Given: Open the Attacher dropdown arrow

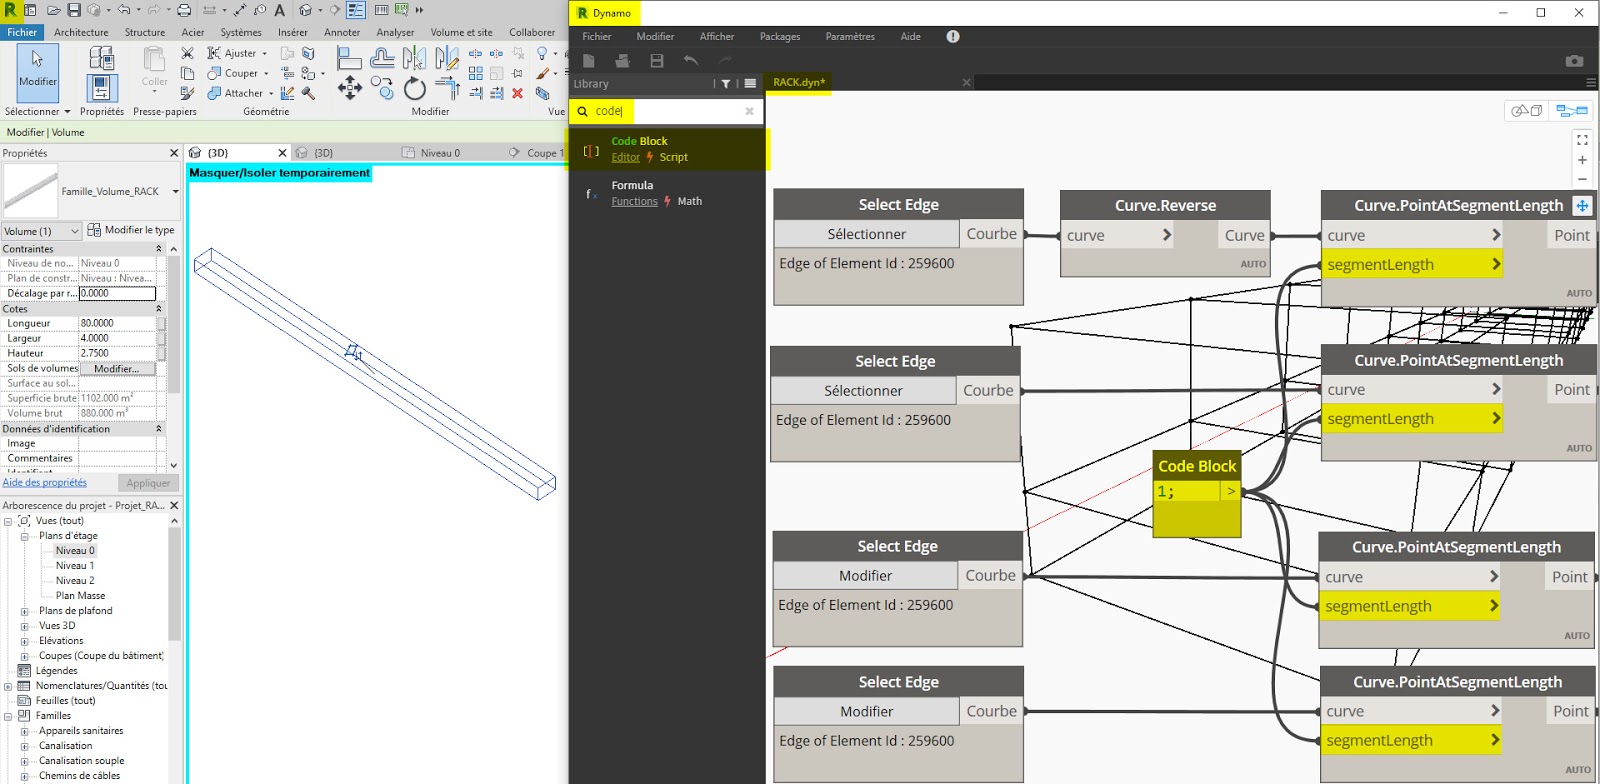Looking at the screenshot, I should (x=271, y=94).
